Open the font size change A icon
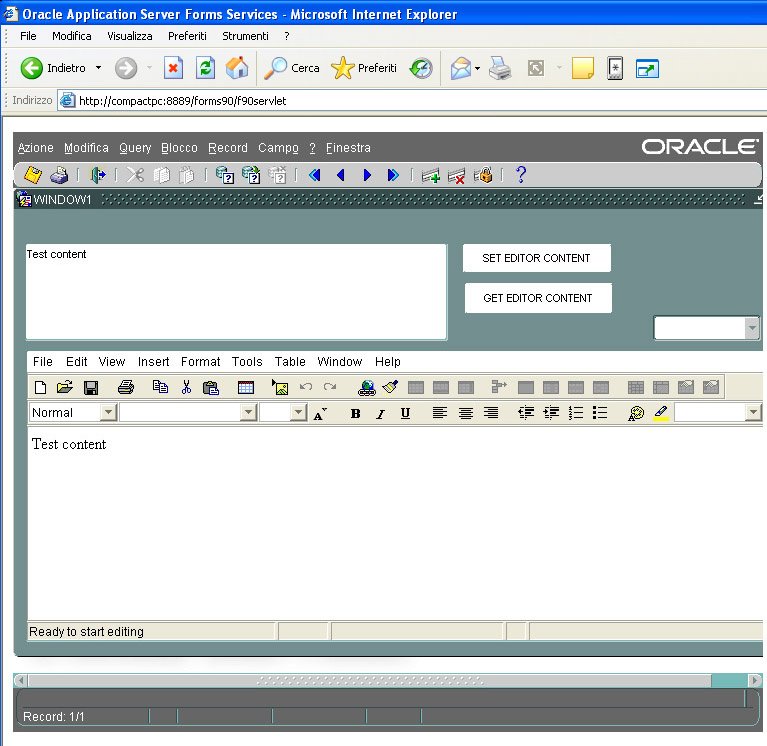This screenshot has width=767, height=746. (320, 414)
